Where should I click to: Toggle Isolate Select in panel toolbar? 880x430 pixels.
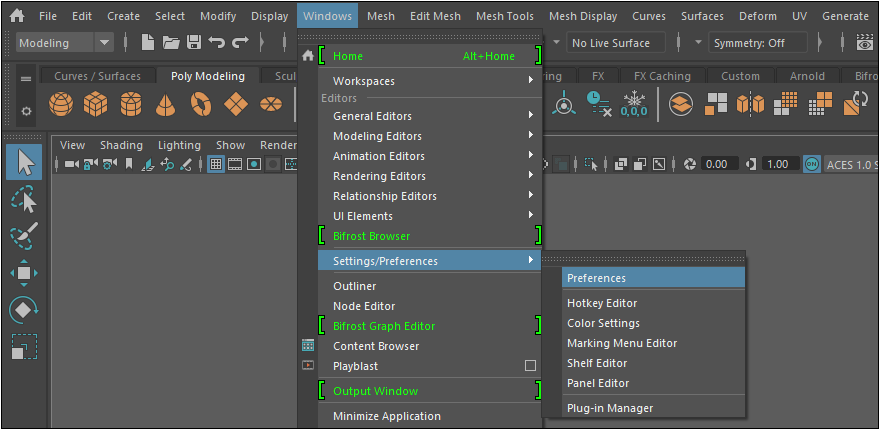(x=591, y=164)
